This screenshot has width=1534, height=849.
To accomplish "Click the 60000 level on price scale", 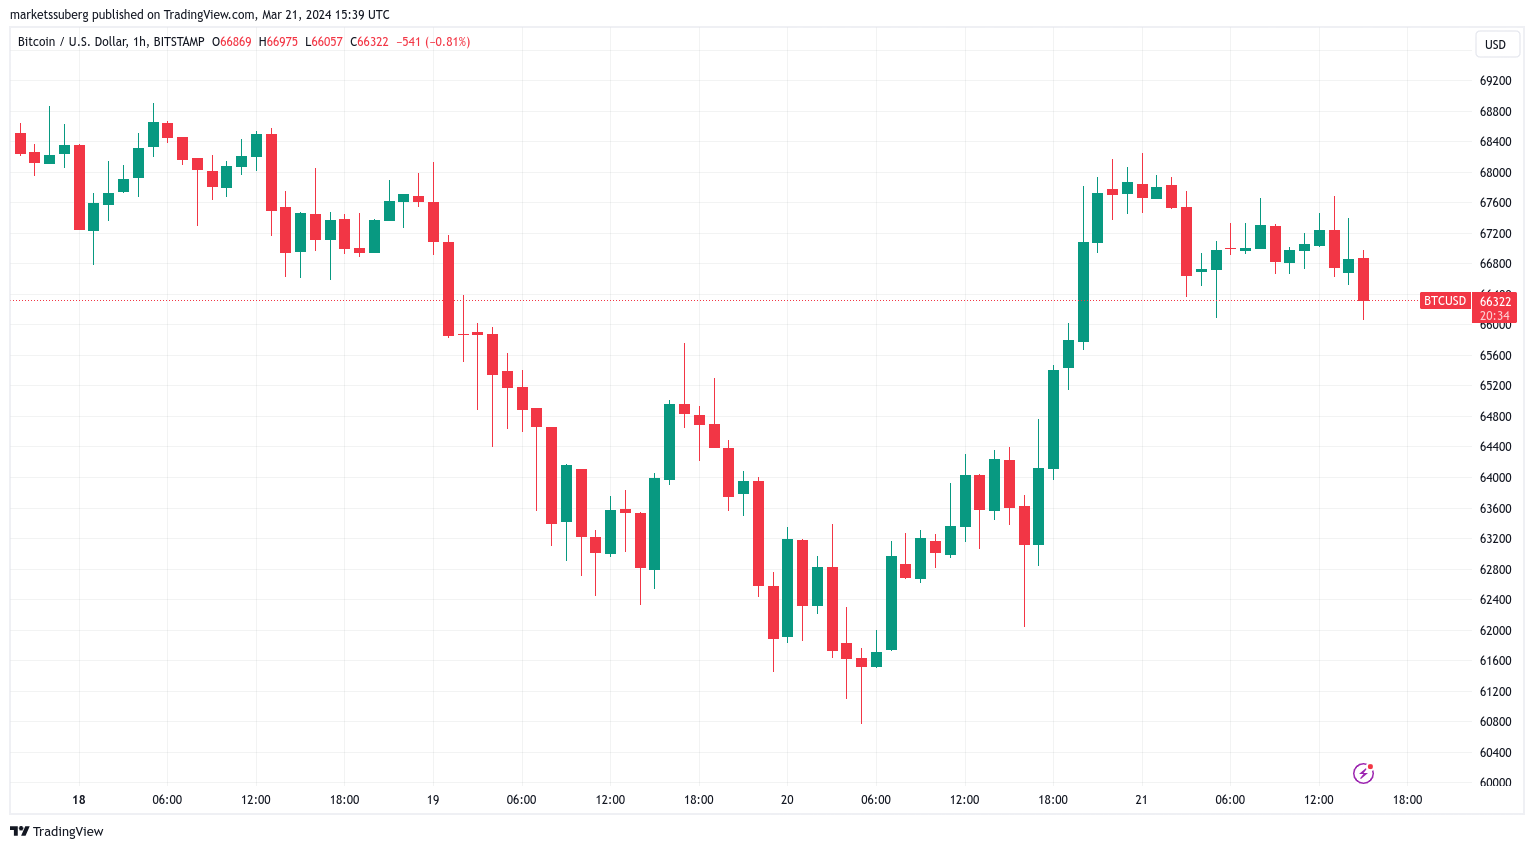I will click(1495, 783).
